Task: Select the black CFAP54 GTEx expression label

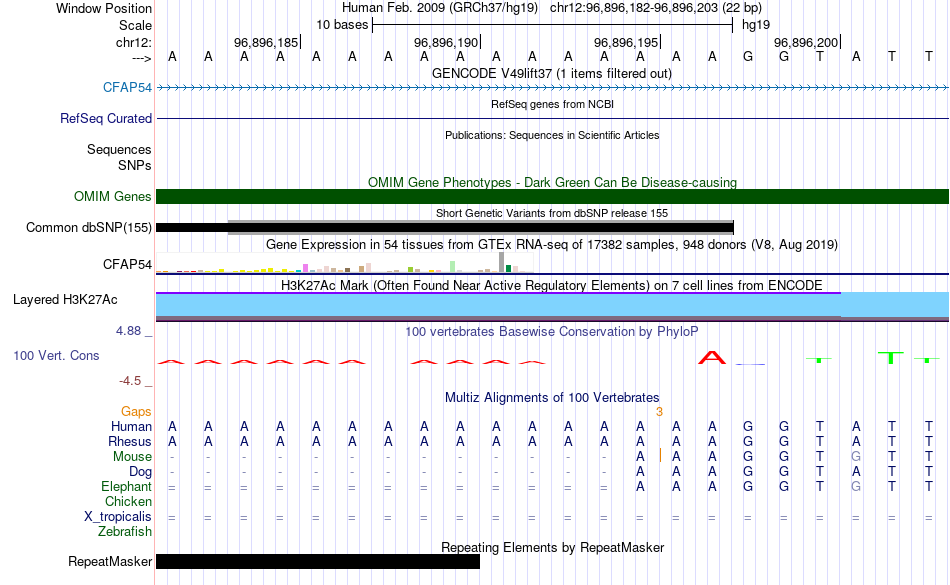Action: tap(127, 264)
